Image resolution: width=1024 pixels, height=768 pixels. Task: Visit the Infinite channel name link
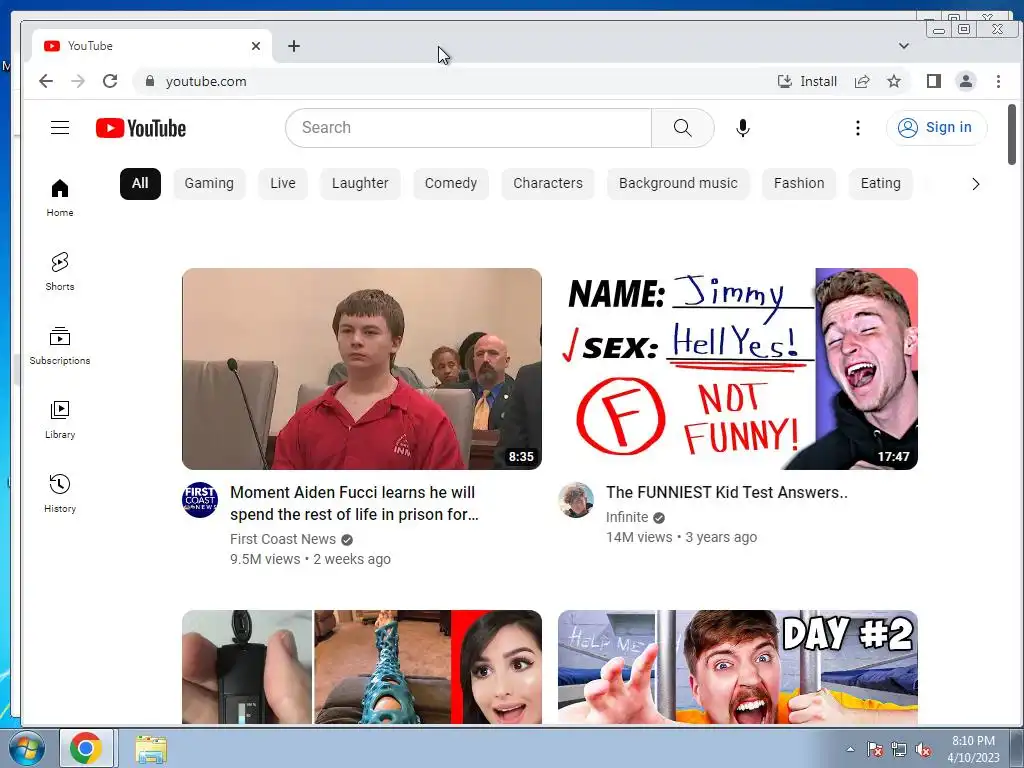tap(627, 517)
